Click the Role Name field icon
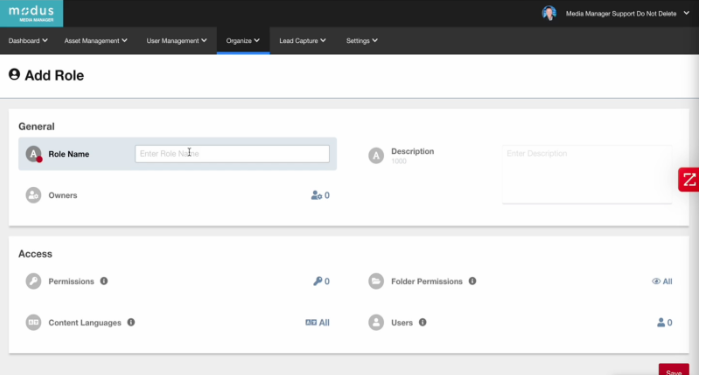The width and height of the screenshot is (703, 377). click(34, 154)
